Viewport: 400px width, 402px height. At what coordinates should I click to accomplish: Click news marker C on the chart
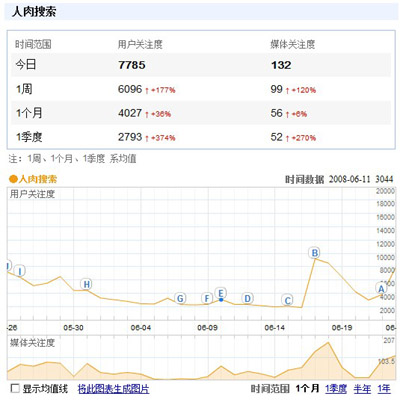coord(287,300)
